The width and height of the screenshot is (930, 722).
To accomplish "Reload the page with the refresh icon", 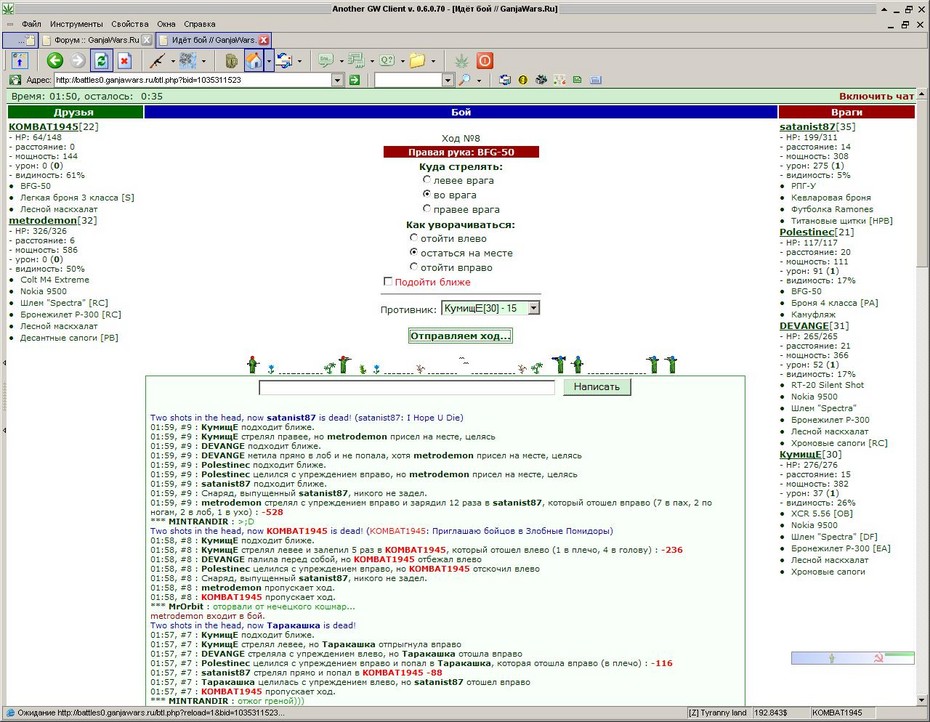I will 101,61.
